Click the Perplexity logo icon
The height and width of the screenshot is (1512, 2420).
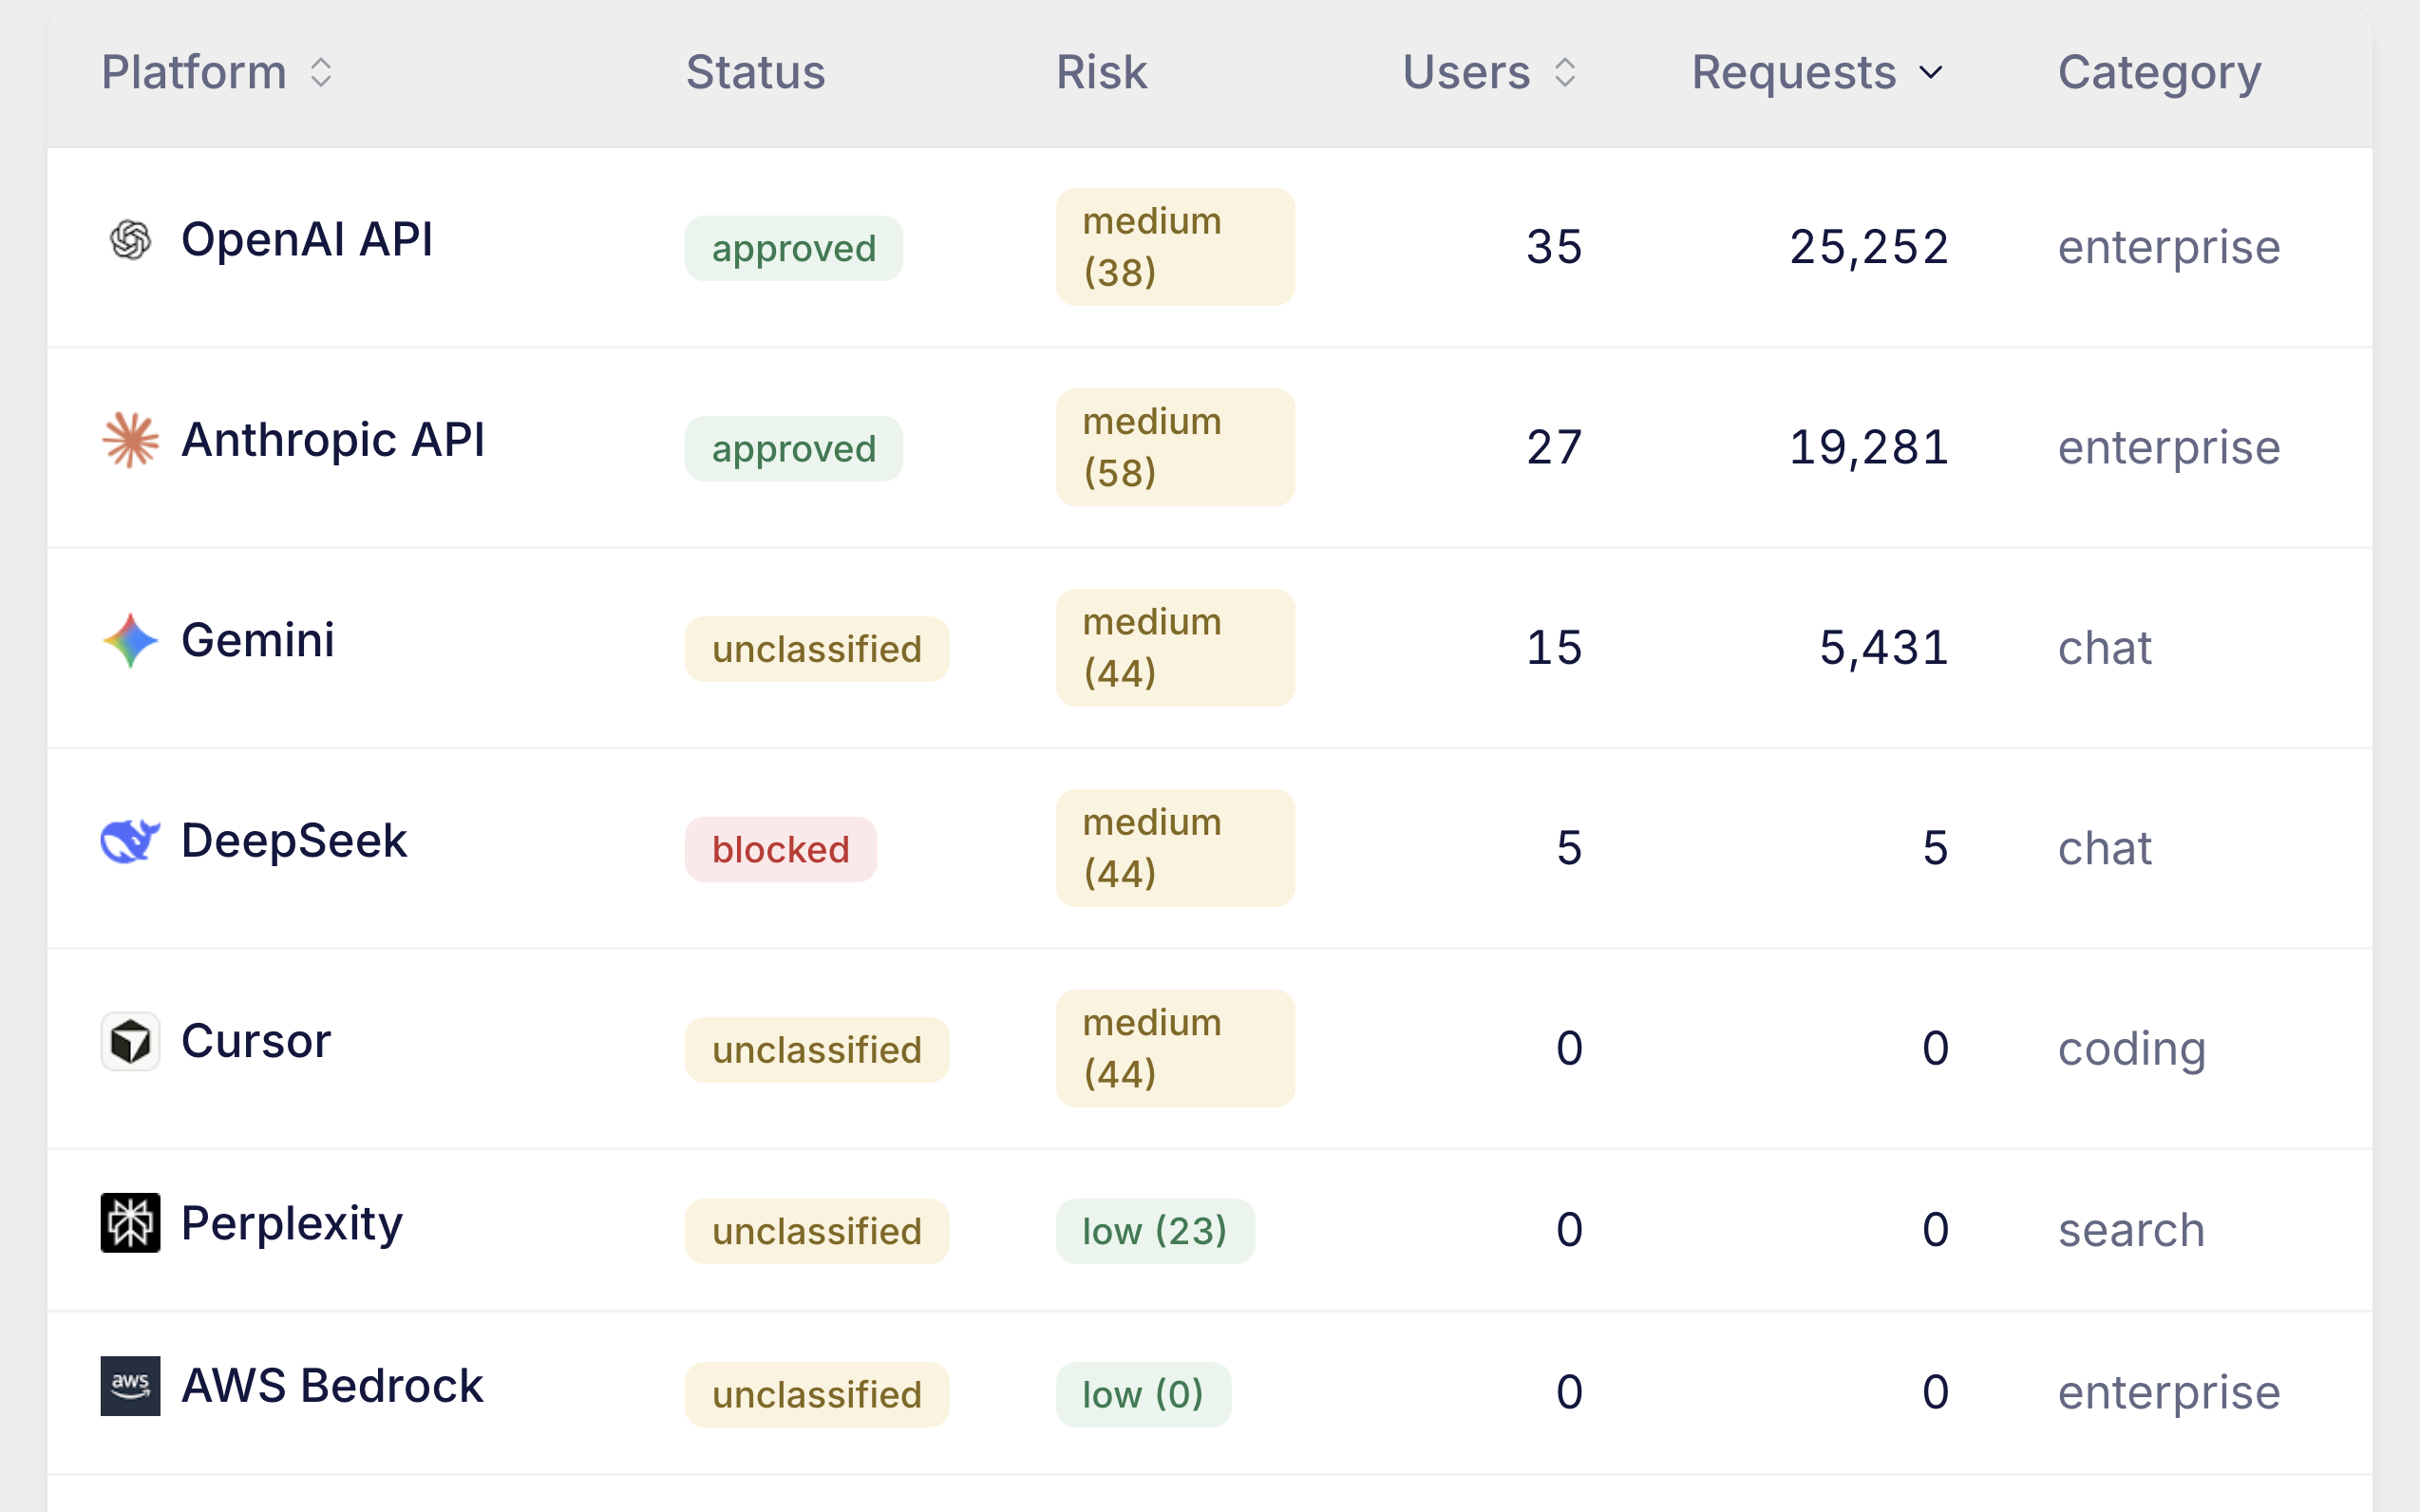pos(130,1222)
